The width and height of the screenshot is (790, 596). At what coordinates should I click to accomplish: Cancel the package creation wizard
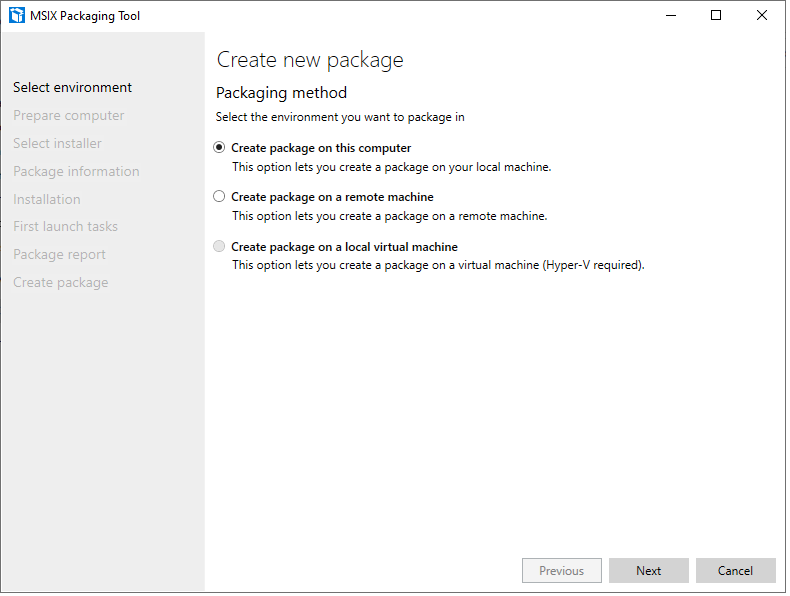click(x=735, y=571)
